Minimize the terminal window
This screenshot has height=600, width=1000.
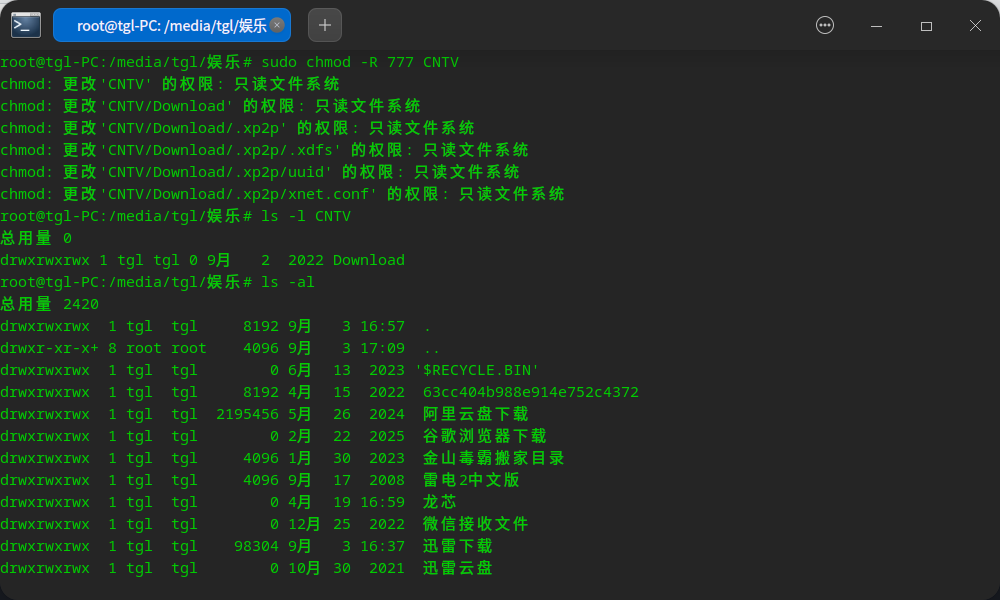pyautogui.click(x=876, y=26)
